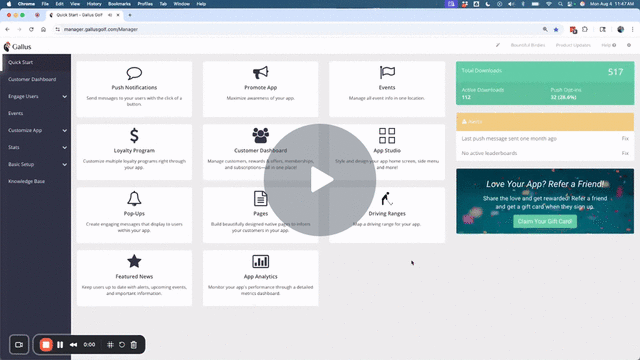Screen dimensions: 640x360
Task: Toggle the grid icon in recorder bar
Action: pos(110,345)
